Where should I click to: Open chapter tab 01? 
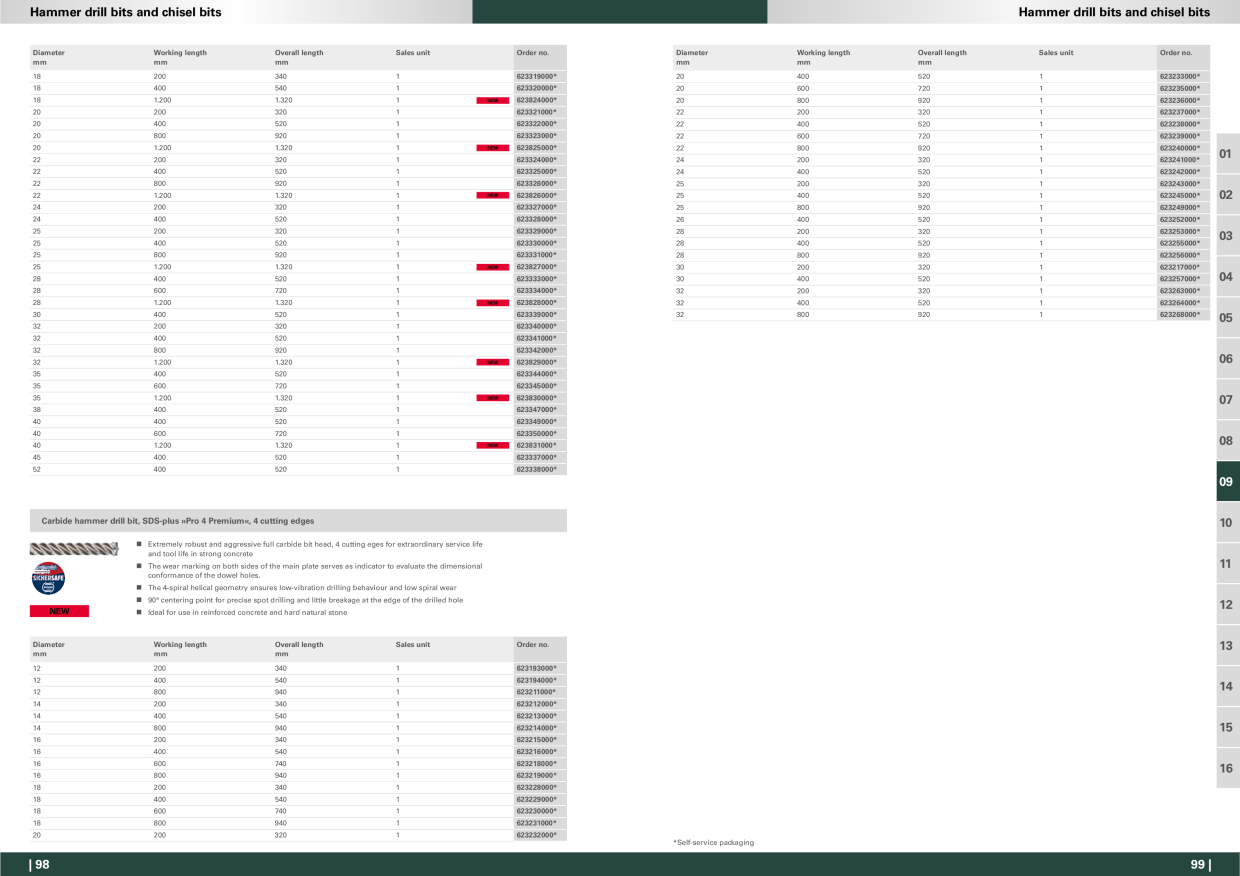[1226, 154]
